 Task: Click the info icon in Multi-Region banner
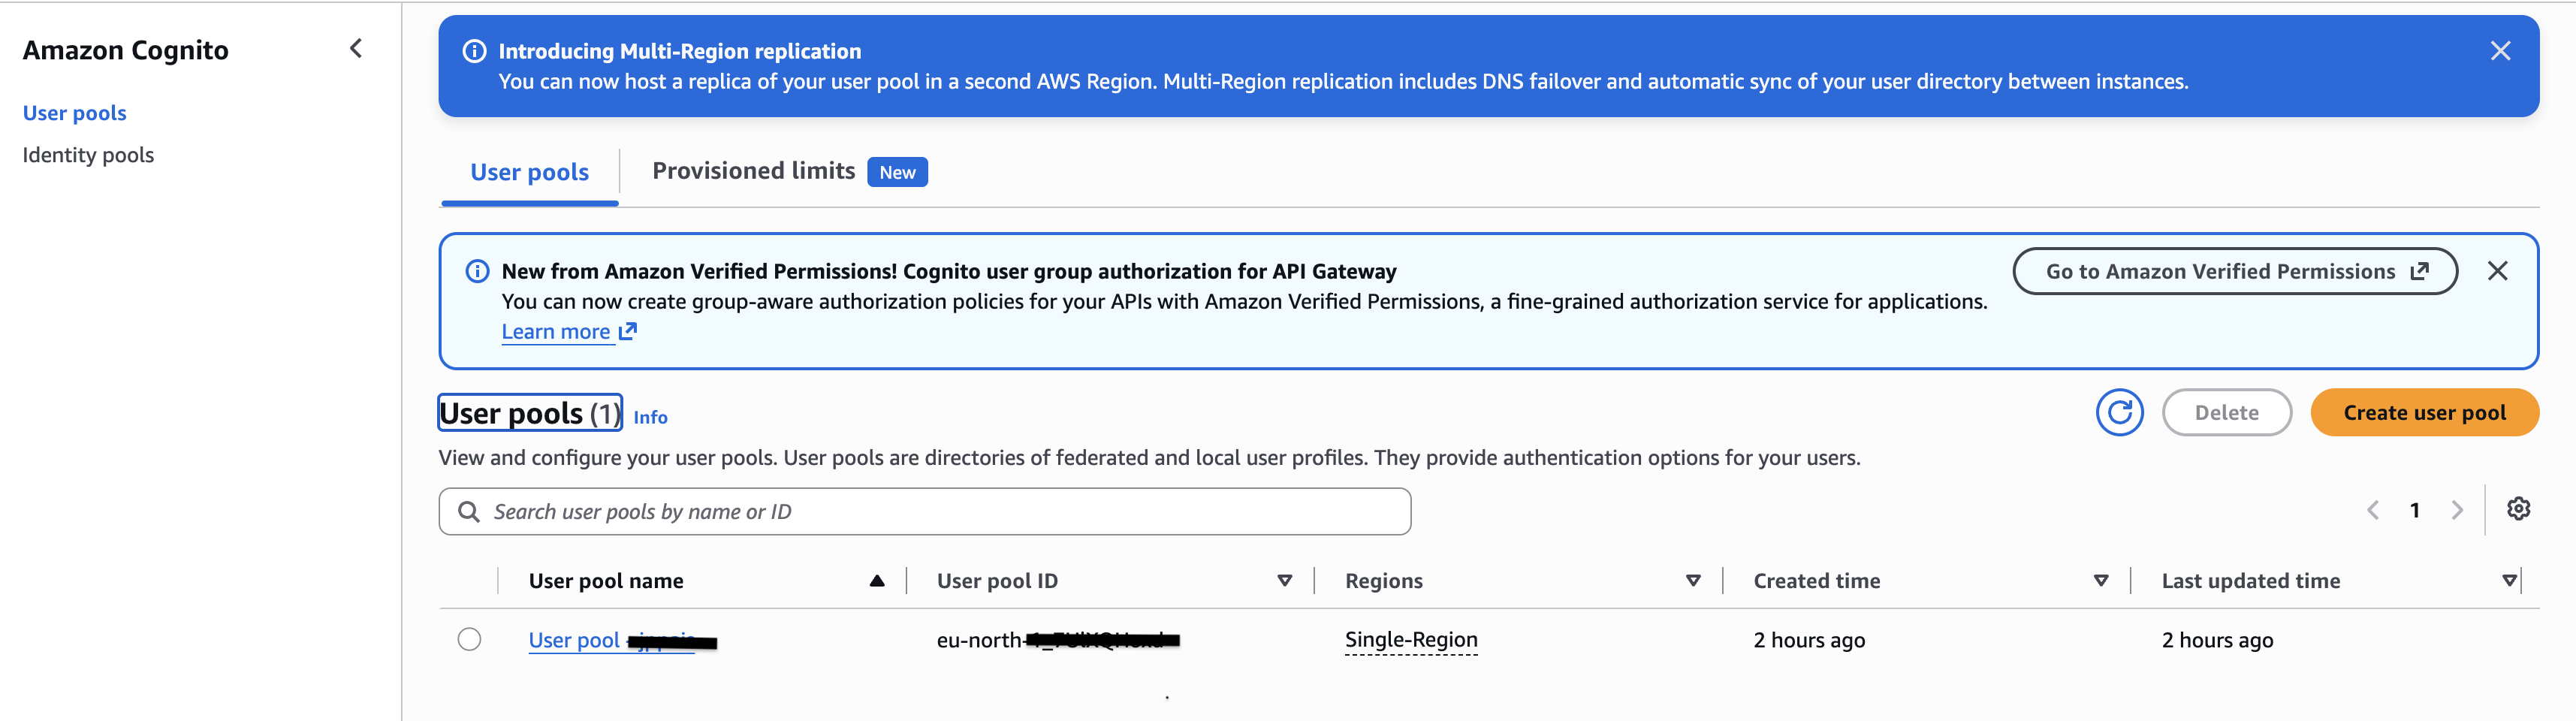coord(475,51)
